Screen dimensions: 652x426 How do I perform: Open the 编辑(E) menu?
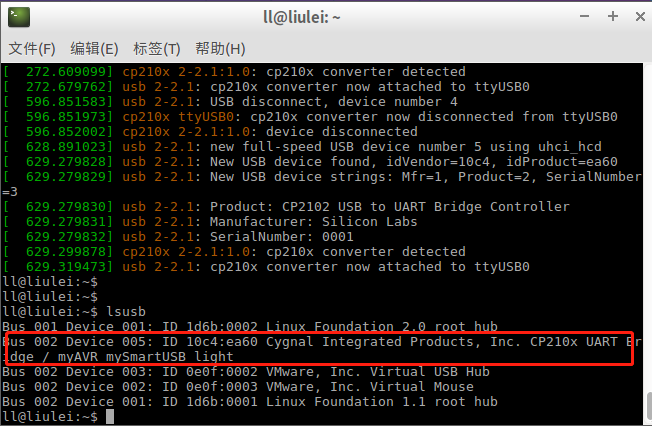point(94,49)
